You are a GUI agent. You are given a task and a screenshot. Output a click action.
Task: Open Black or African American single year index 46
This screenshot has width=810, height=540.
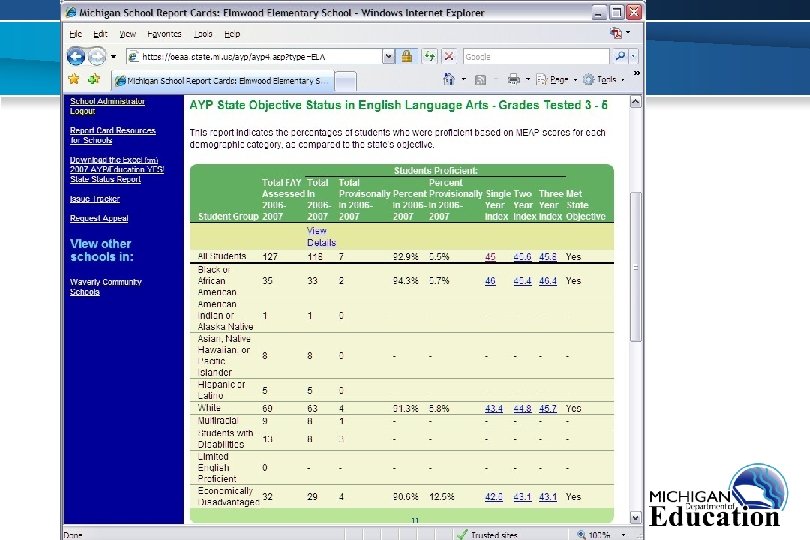490,281
